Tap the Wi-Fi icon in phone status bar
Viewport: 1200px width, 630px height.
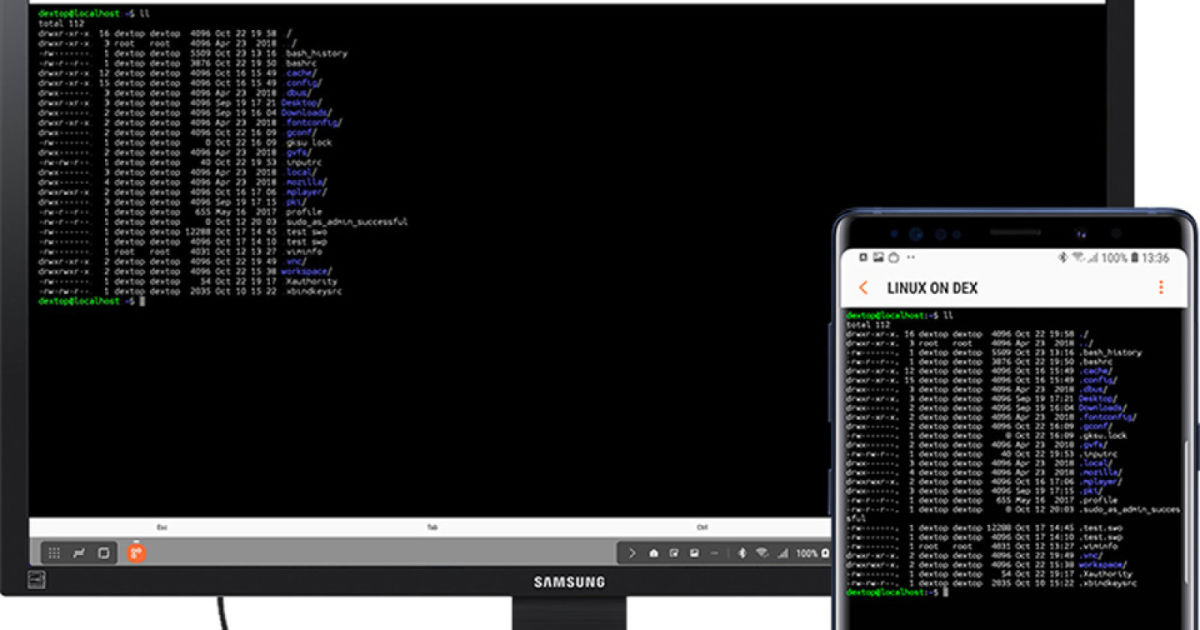click(1077, 258)
